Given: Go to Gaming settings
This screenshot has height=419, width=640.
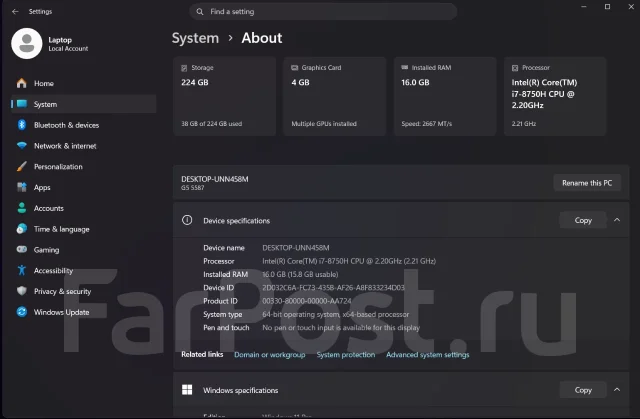Looking at the screenshot, I should pos(84,250).
